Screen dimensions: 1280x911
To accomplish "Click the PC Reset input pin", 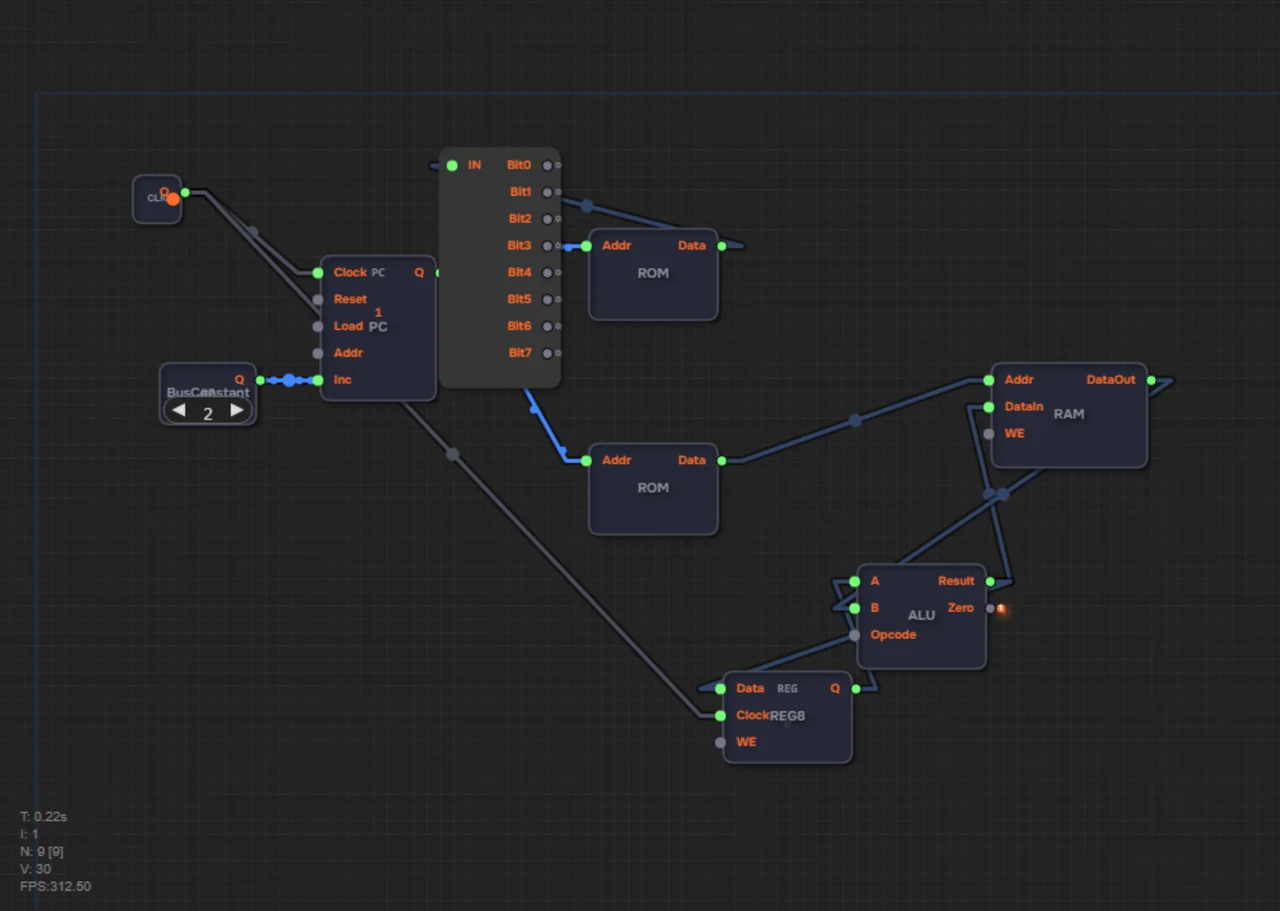I will point(318,299).
